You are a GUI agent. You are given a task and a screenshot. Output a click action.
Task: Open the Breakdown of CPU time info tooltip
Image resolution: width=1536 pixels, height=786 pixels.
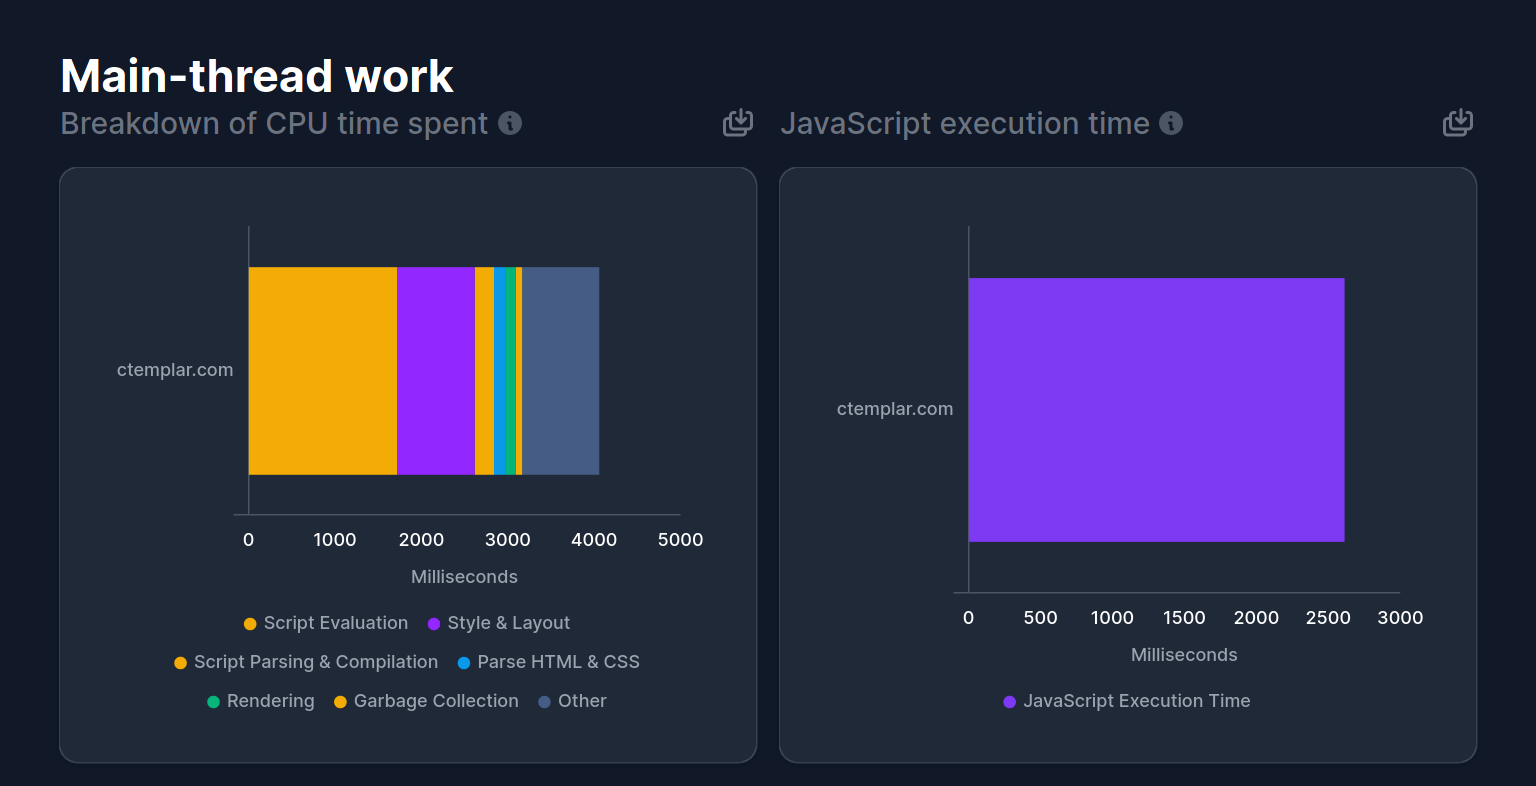(x=511, y=123)
